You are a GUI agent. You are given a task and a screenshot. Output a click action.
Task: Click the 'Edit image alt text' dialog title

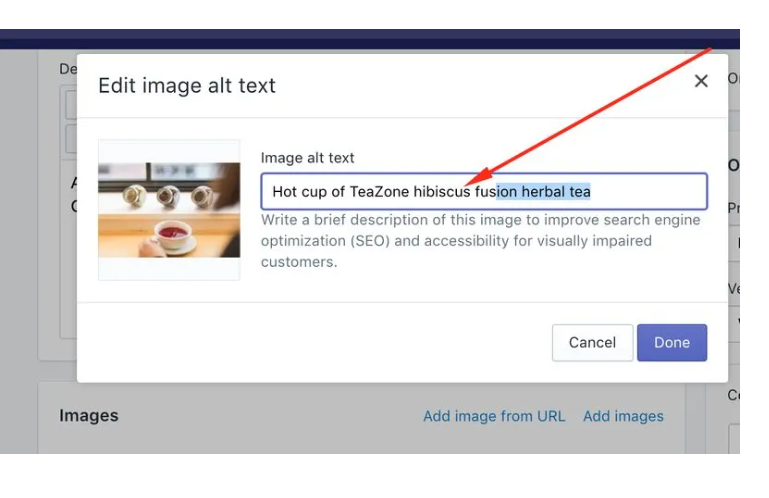pos(187,85)
